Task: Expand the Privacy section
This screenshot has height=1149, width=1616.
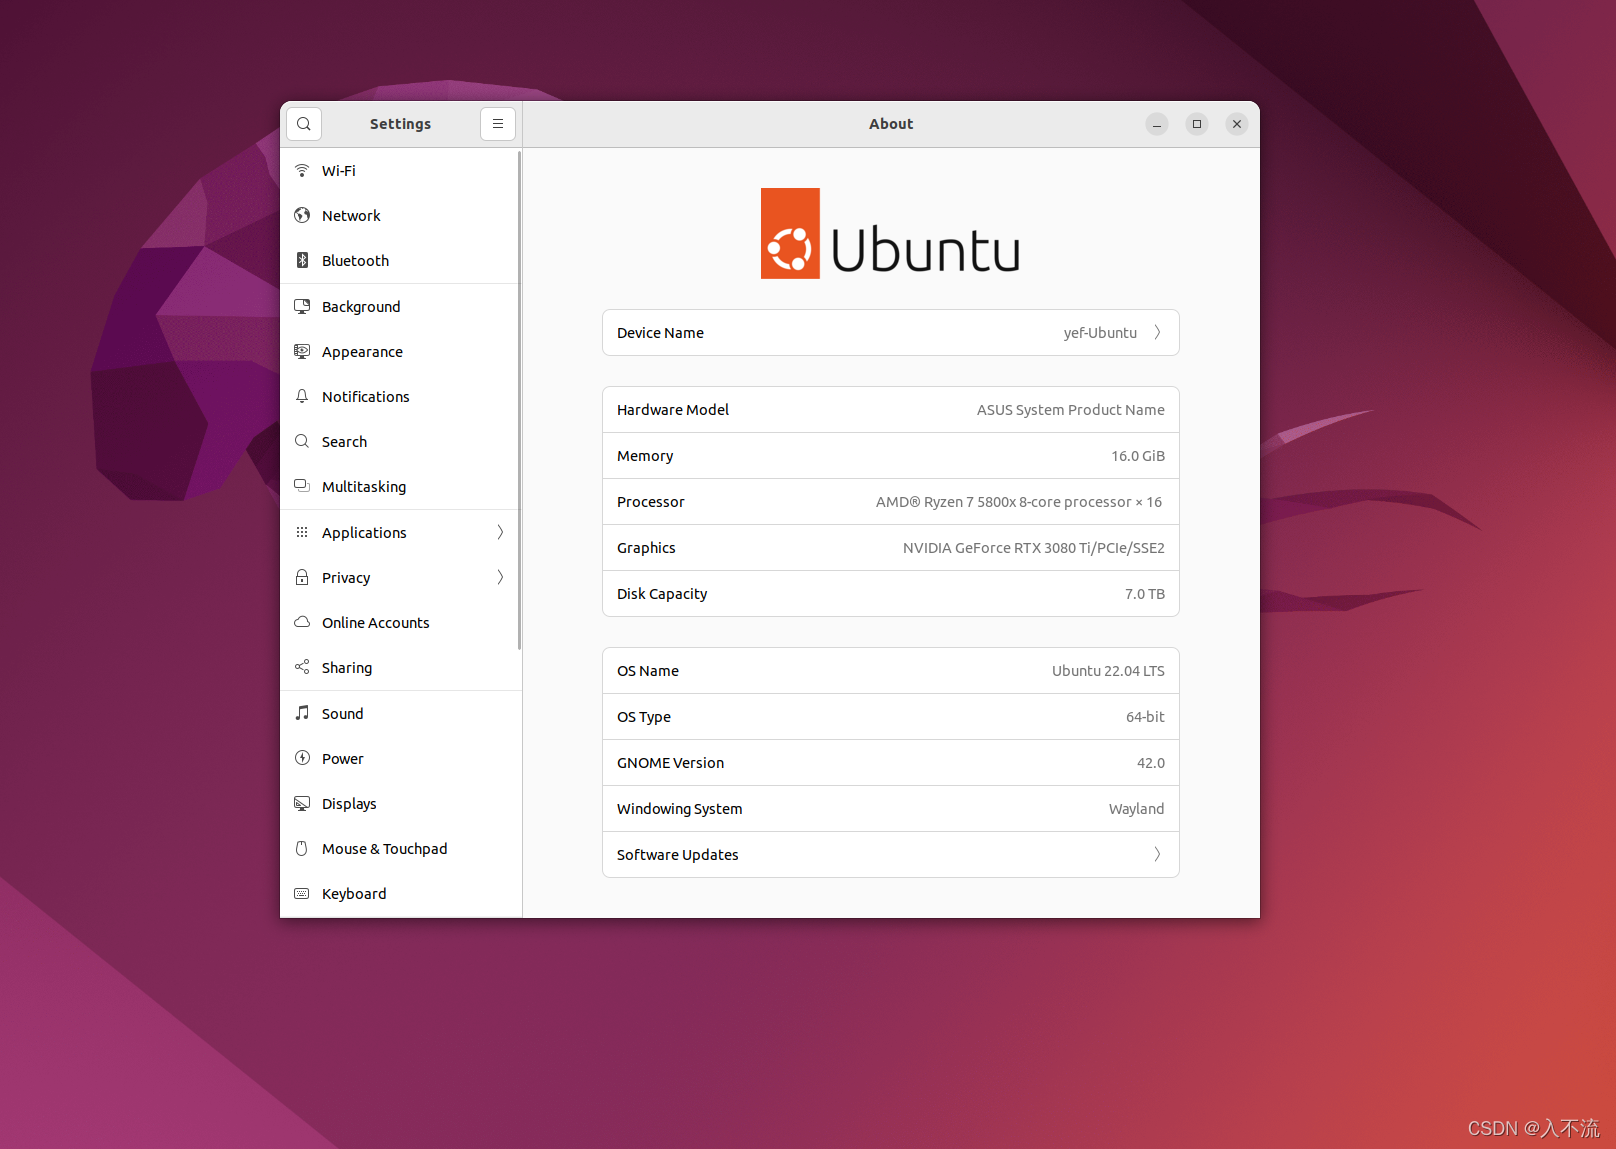Action: click(500, 577)
